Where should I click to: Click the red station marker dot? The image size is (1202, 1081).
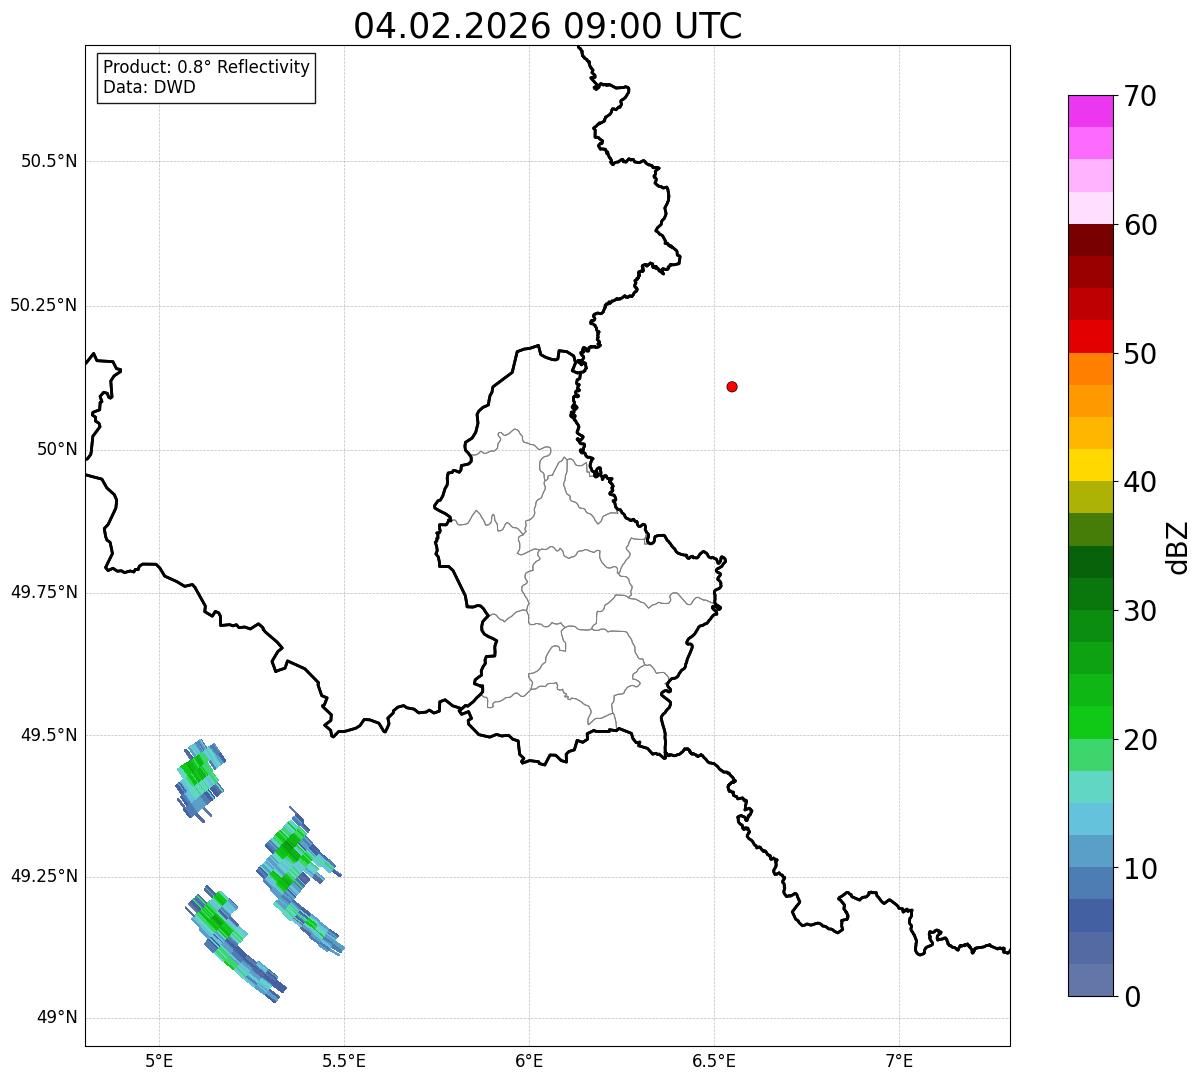[732, 386]
